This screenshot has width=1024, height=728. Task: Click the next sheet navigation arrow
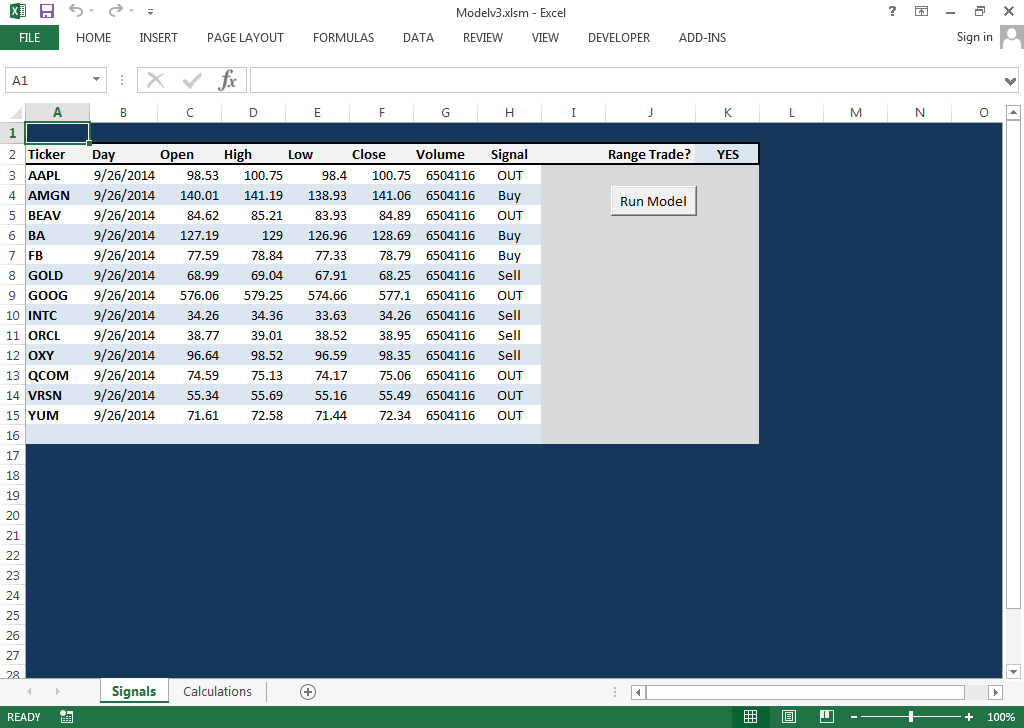pyautogui.click(x=57, y=691)
